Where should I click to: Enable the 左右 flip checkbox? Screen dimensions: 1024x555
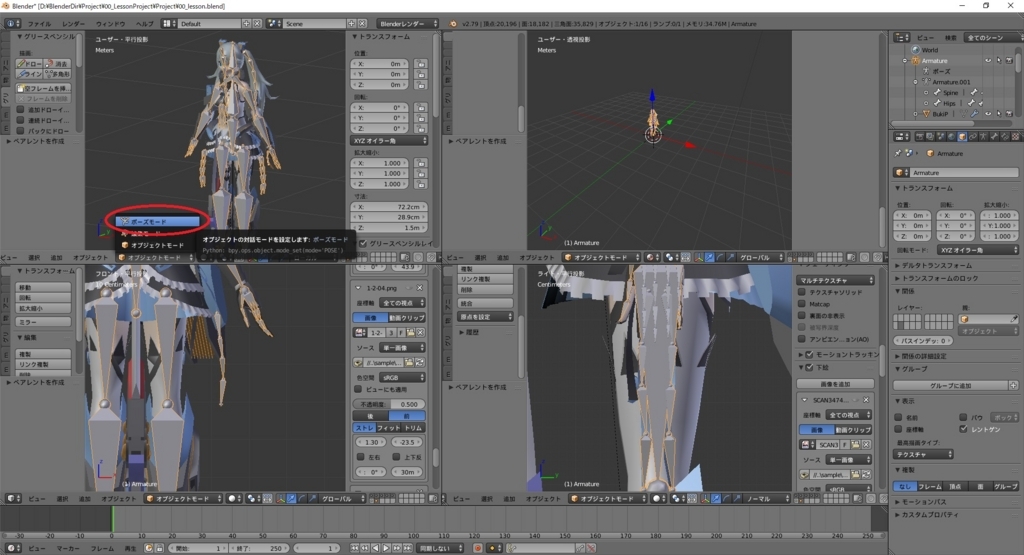click(360, 457)
